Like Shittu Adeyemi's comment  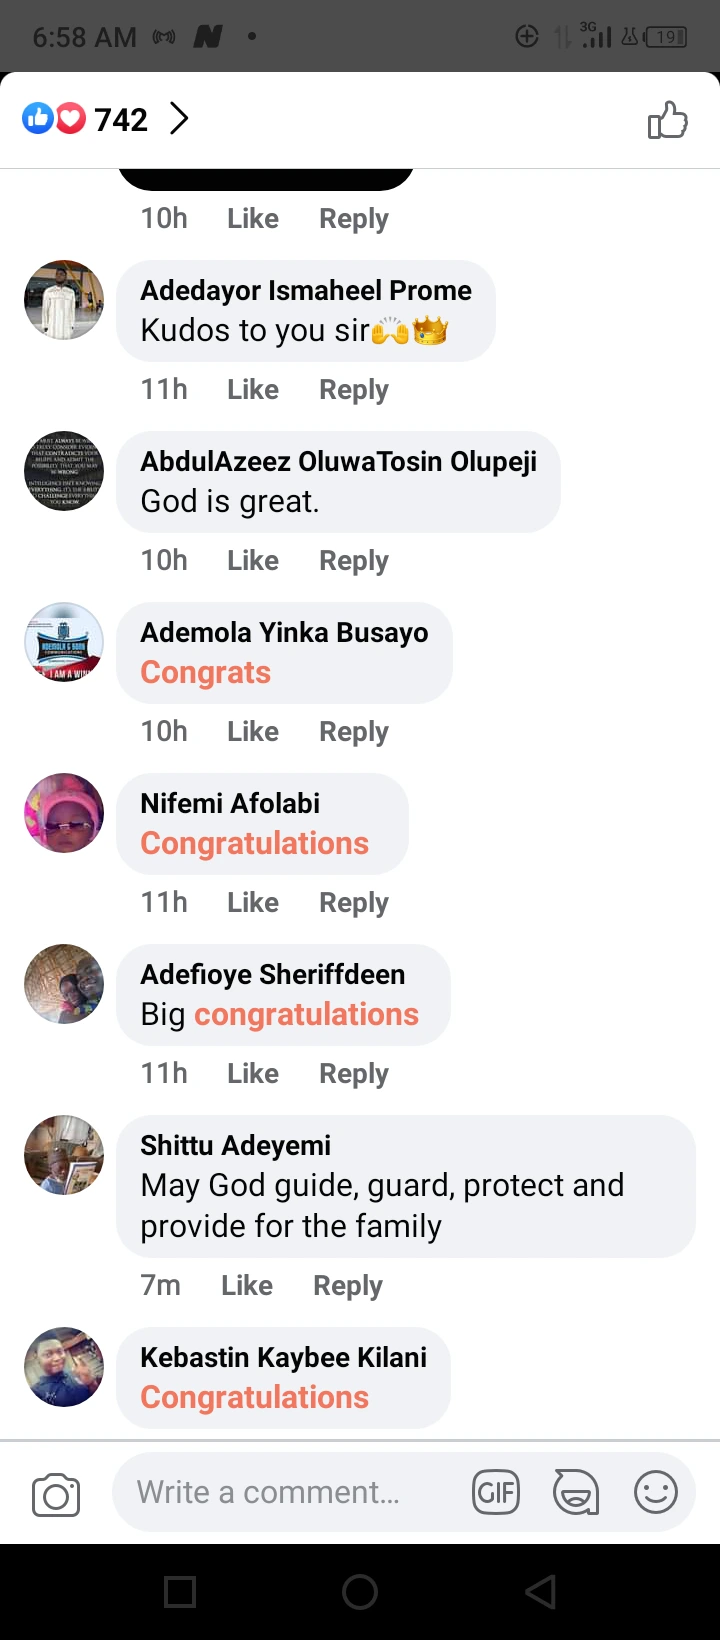coord(246,1285)
